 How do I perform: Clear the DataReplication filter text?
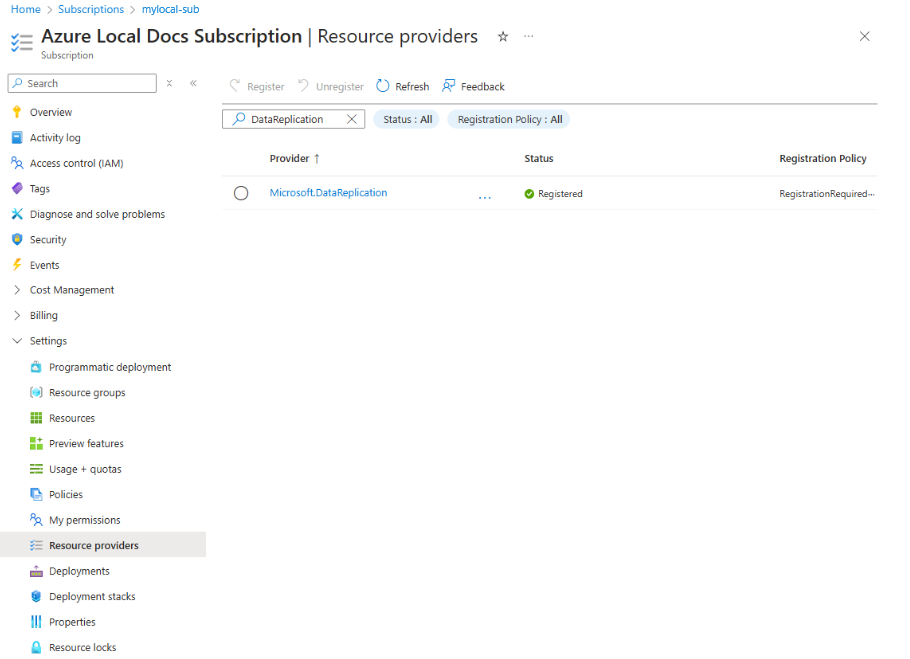tap(351, 119)
